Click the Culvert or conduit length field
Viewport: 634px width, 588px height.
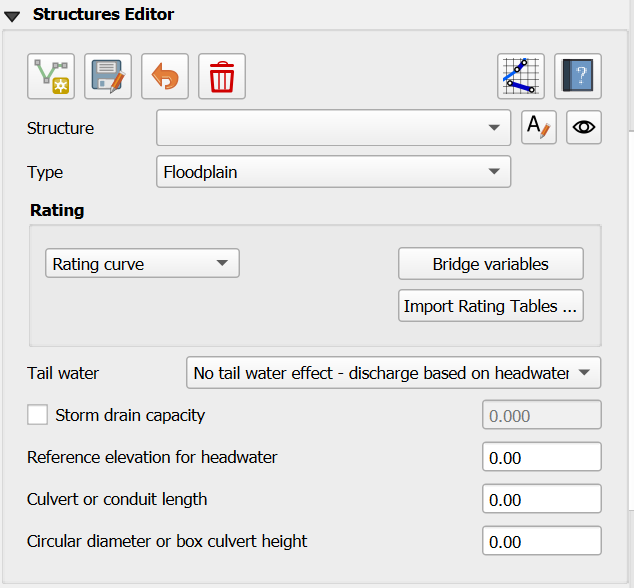(x=541, y=499)
